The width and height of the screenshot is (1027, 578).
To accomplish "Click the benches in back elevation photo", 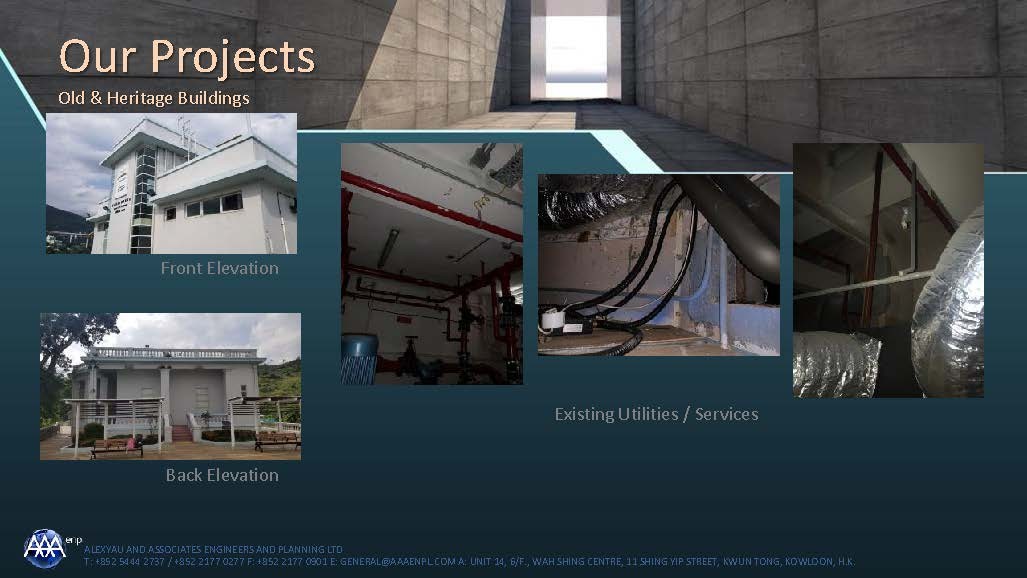I will (x=116, y=446).
